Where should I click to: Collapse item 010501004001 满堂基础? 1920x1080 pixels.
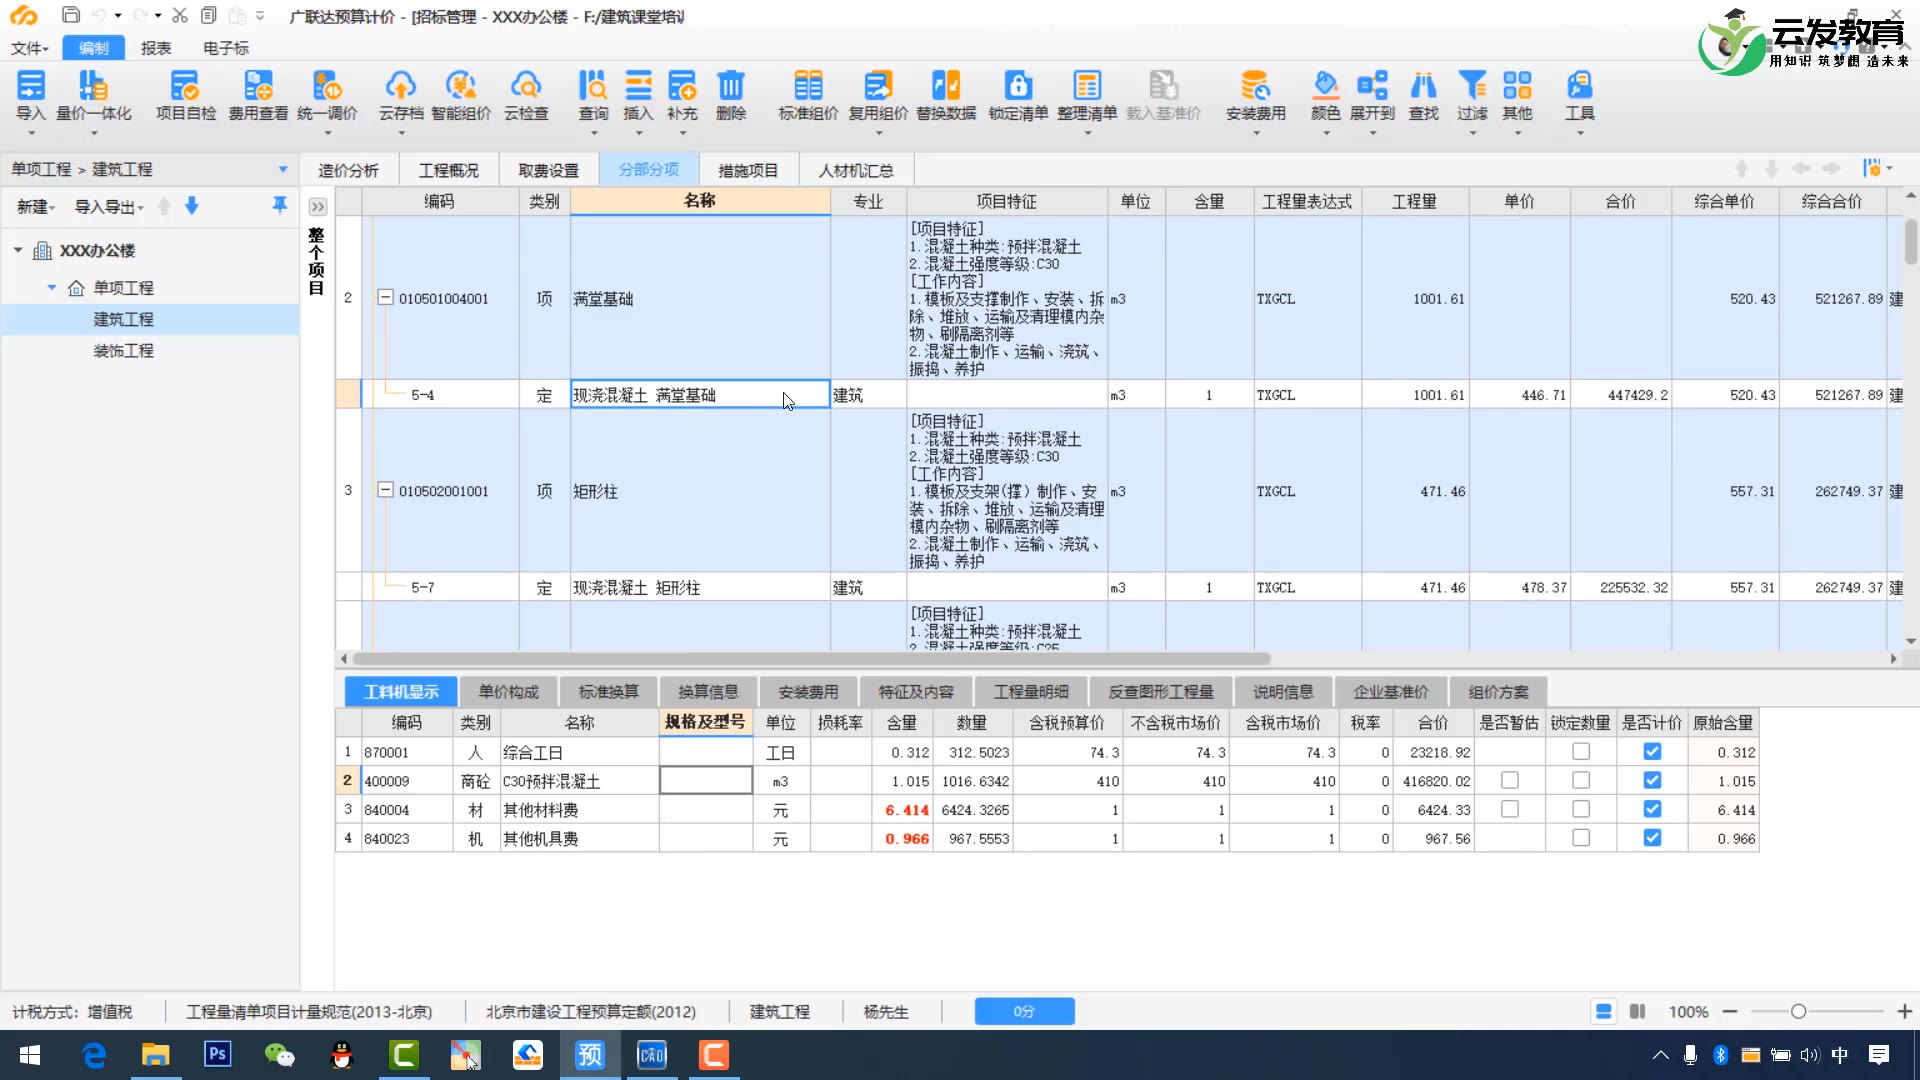point(385,297)
